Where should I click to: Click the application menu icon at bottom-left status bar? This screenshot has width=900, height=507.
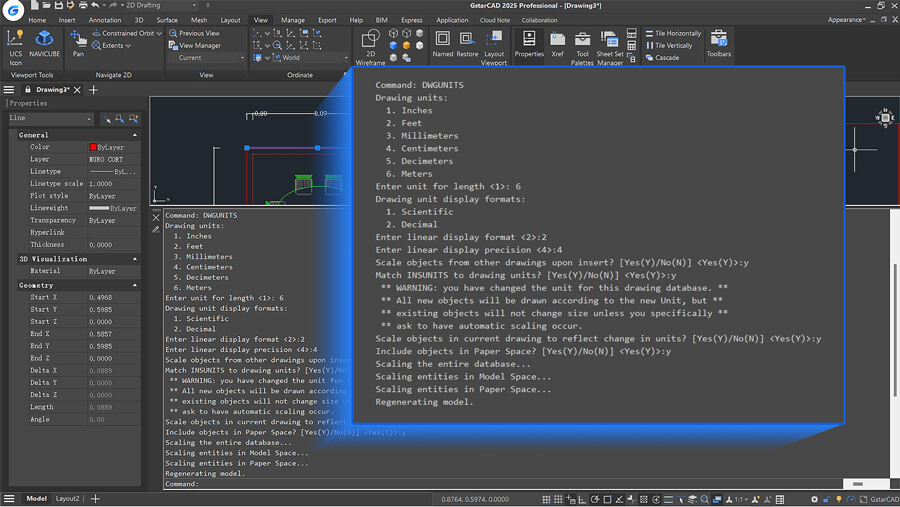(9, 498)
